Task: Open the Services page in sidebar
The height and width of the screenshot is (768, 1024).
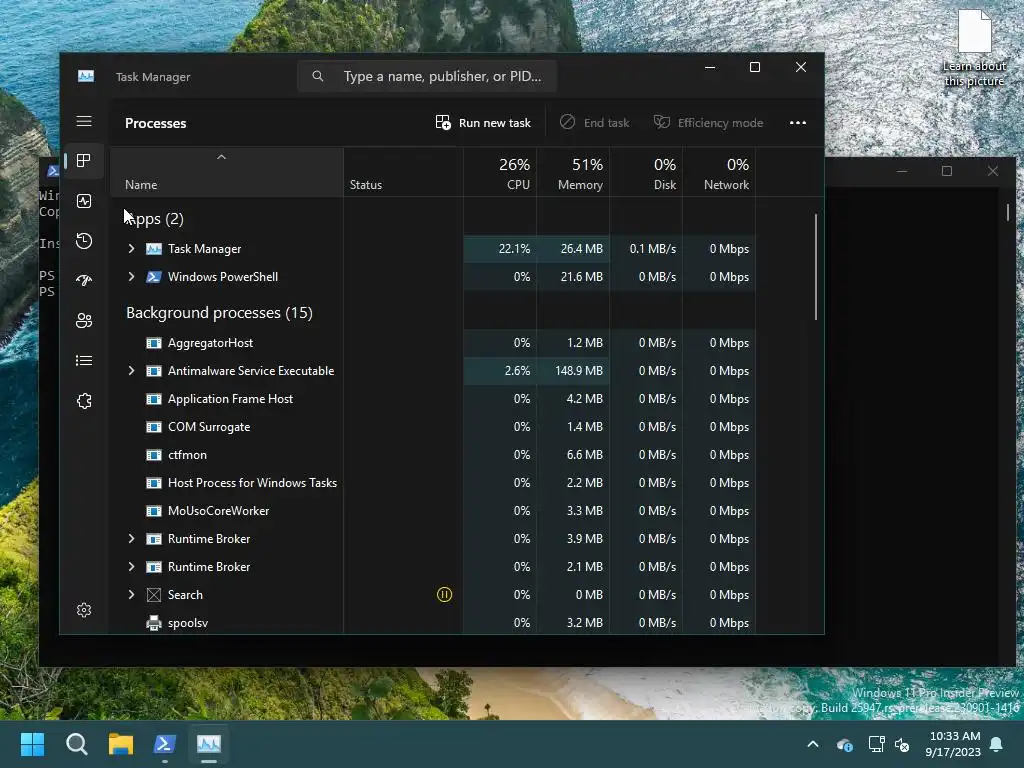Action: 84,401
